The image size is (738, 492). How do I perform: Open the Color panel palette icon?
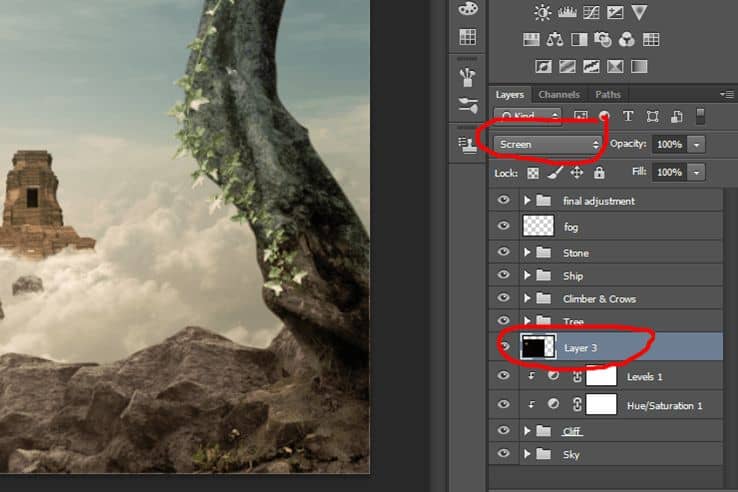click(467, 8)
